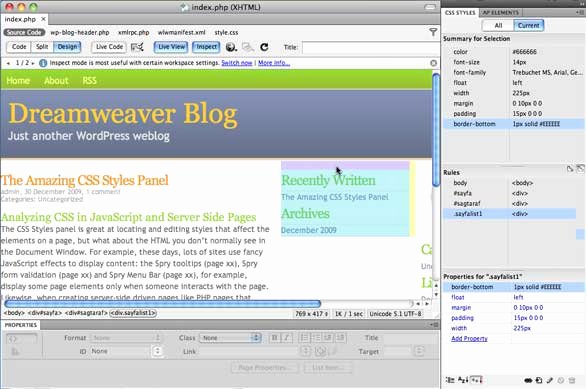586x389 pixels.
Task: Click the Refresh design view icon
Action: pos(264,47)
